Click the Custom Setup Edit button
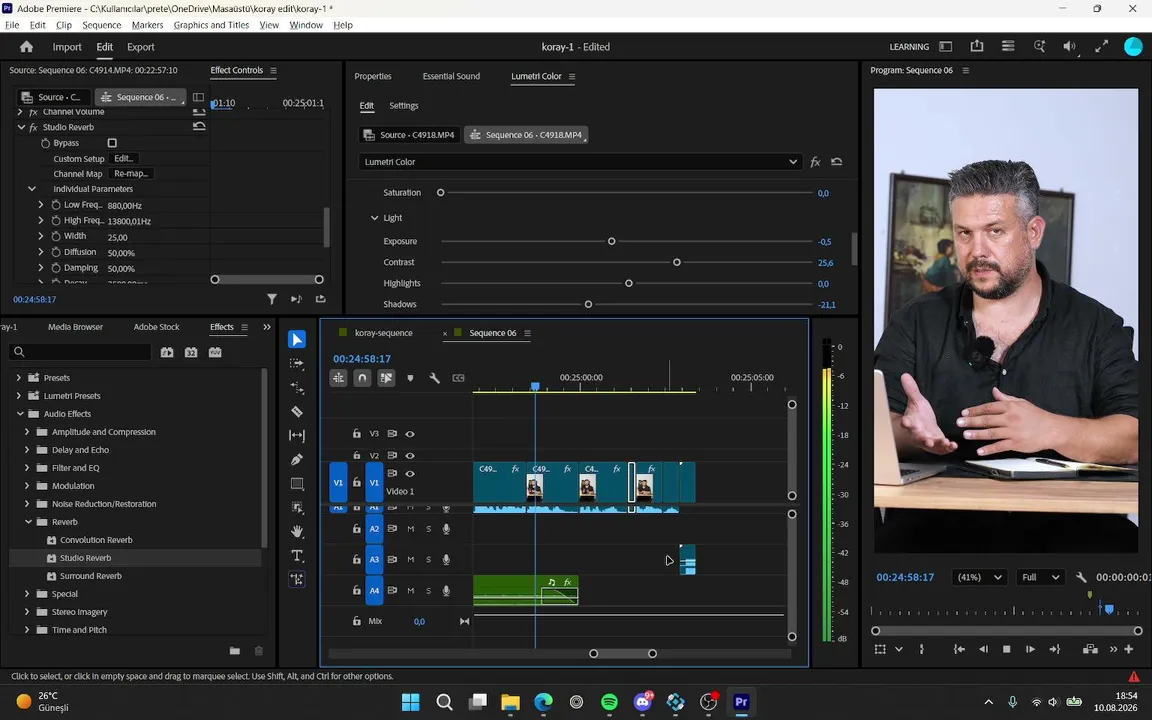 [123, 159]
